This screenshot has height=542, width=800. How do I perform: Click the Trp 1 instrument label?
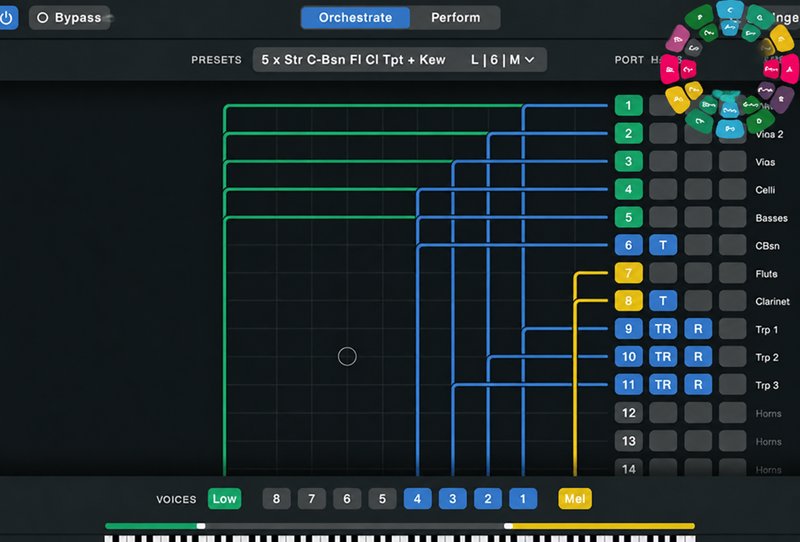(767, 330)
